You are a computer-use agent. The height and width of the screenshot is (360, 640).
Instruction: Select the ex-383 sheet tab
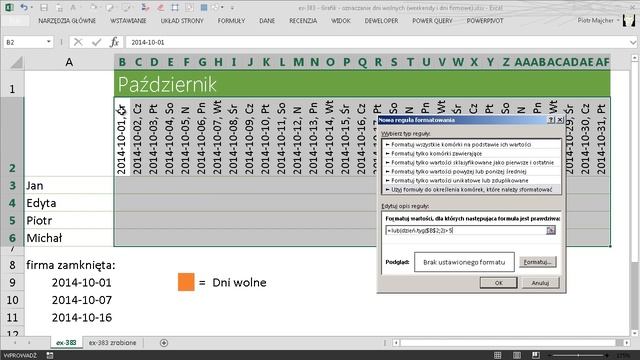coord(66,343)
